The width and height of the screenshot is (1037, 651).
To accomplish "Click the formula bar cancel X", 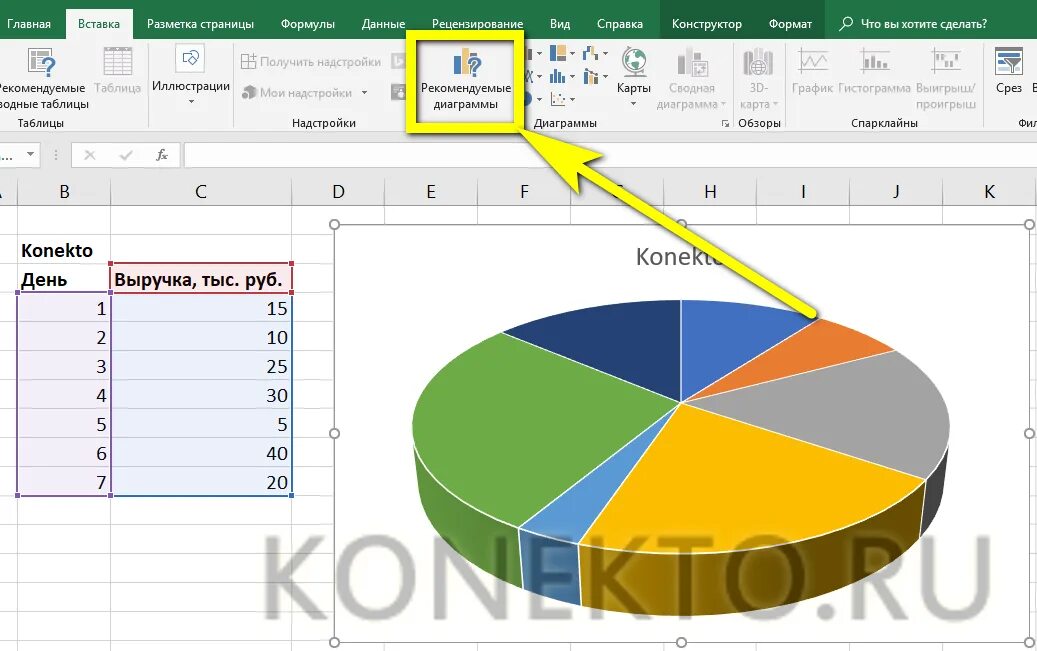I will pos(90,155).
